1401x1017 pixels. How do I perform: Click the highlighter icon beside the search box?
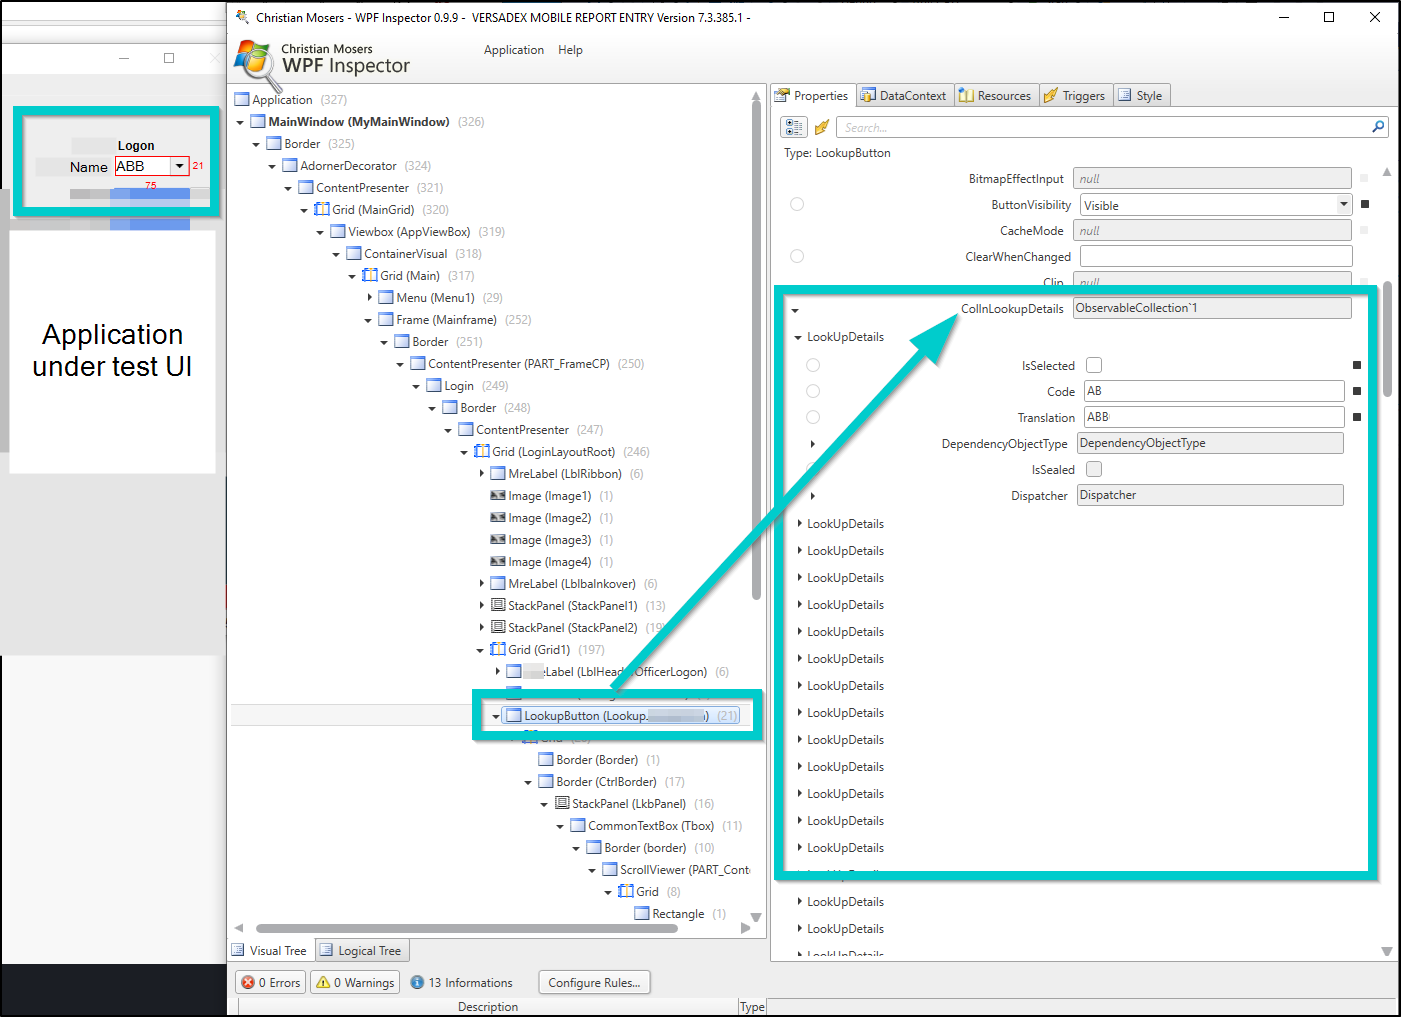pyautogui.click(x=822, y=127)
